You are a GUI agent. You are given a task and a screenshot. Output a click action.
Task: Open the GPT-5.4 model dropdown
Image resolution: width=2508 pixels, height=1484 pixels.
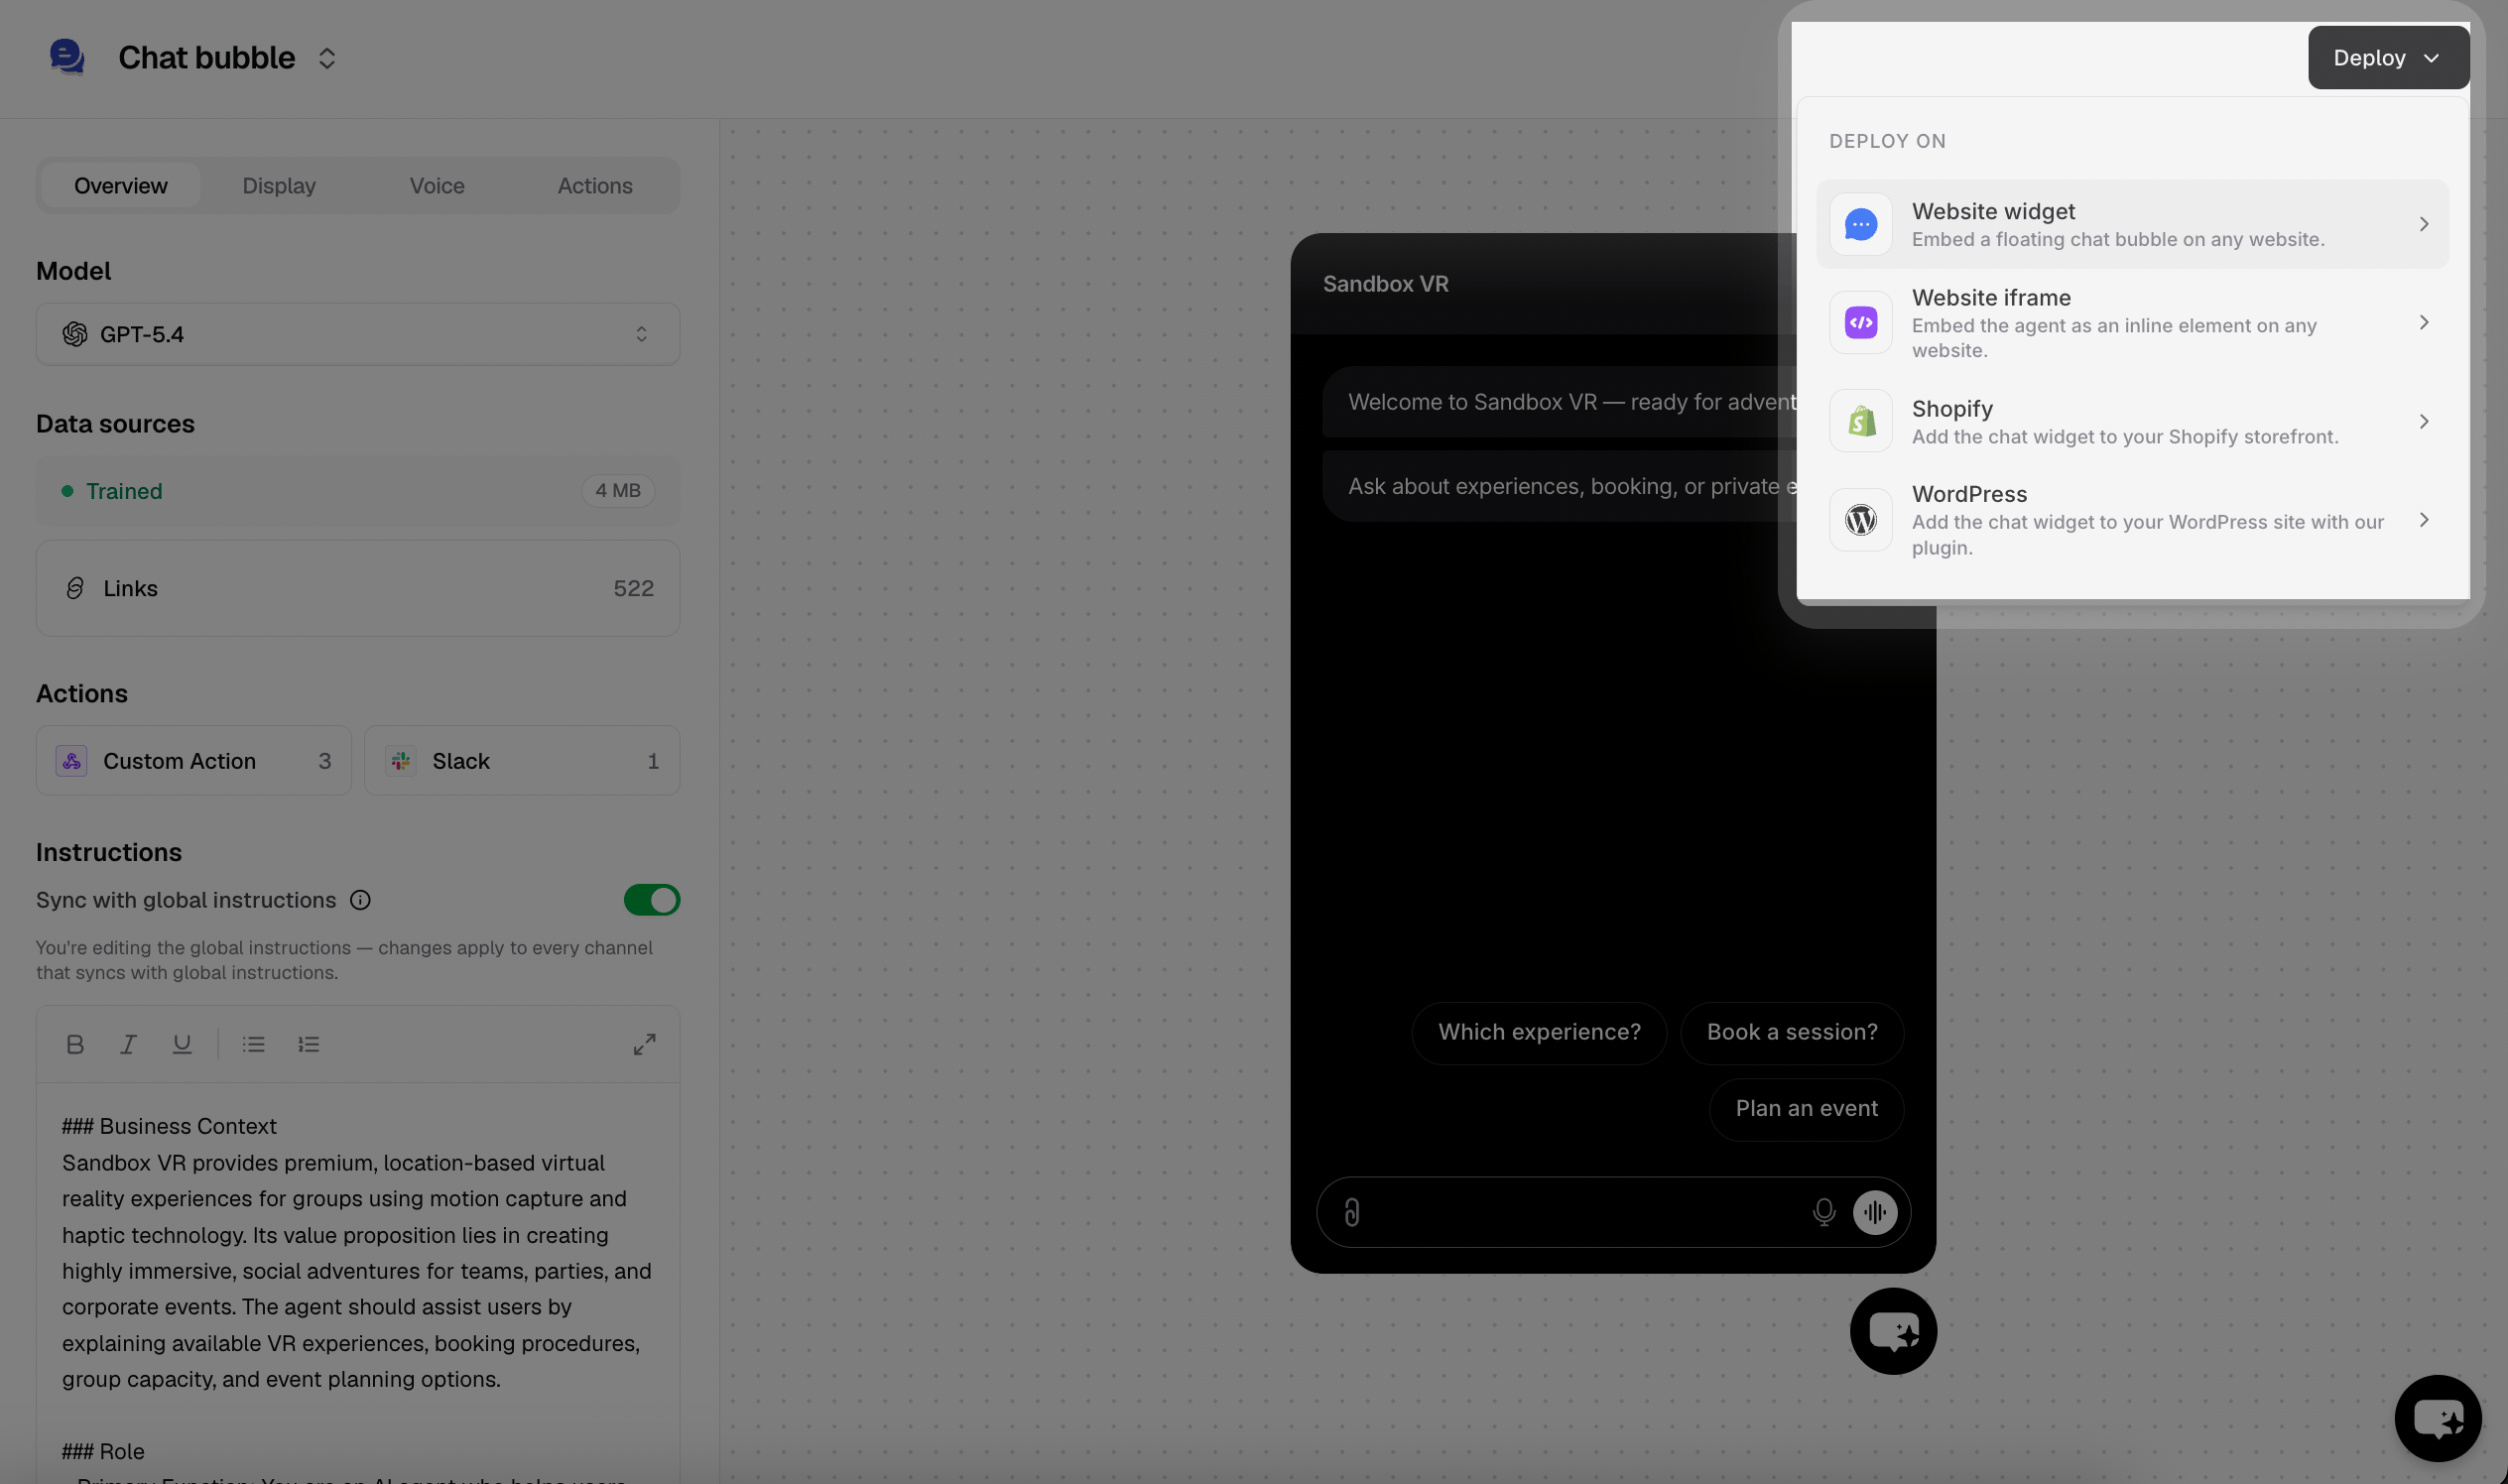tap(358, 334)
